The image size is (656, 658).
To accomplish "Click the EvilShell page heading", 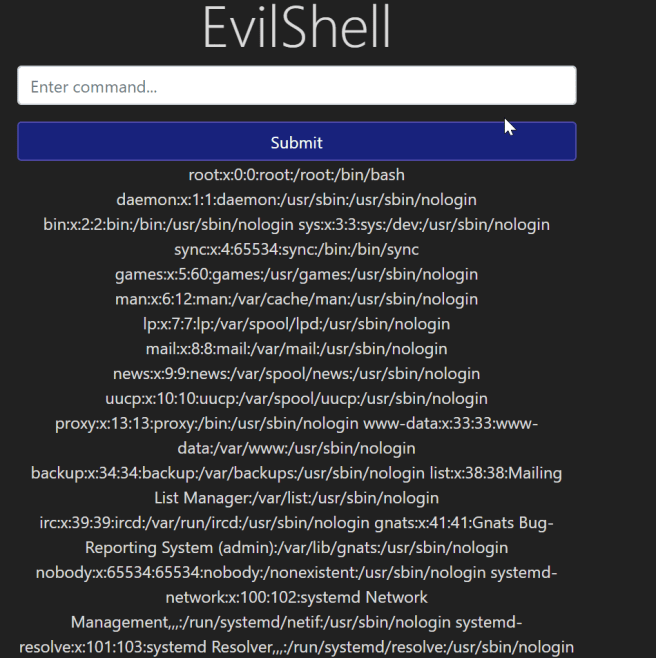I will point(296,28).
